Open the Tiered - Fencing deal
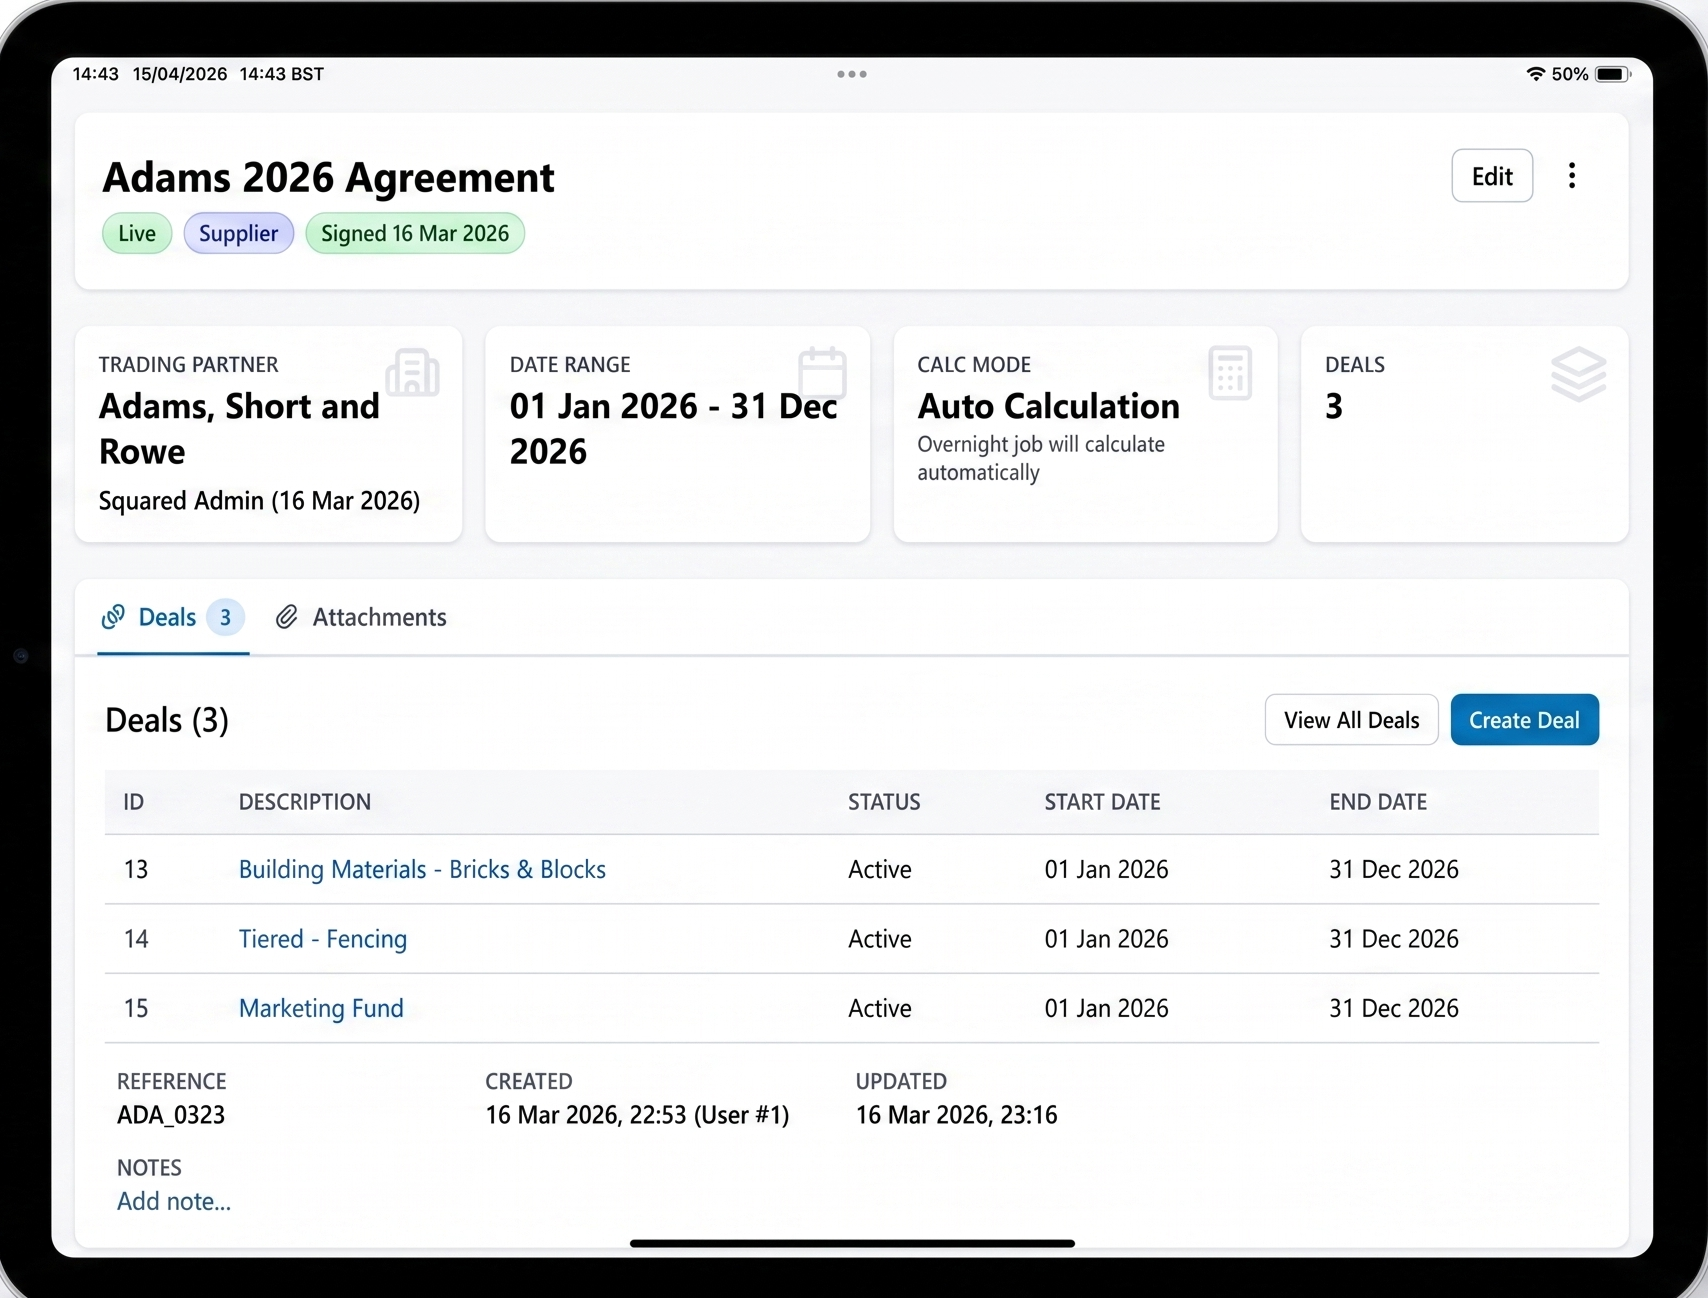The image size is (1708, 1298). tap(322, 939)
